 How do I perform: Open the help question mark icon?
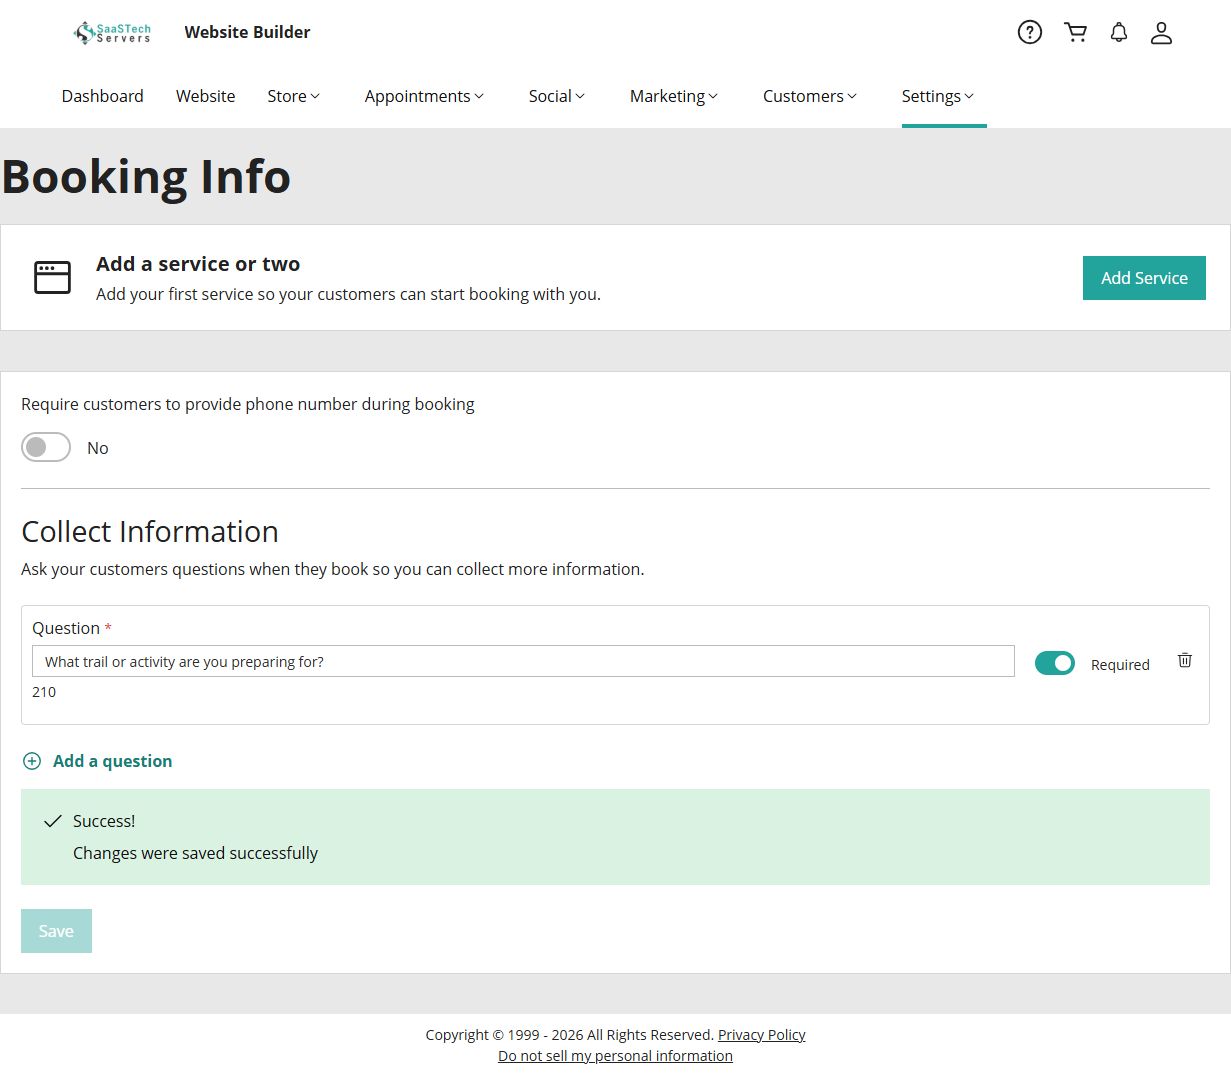tap(1029, 32)
